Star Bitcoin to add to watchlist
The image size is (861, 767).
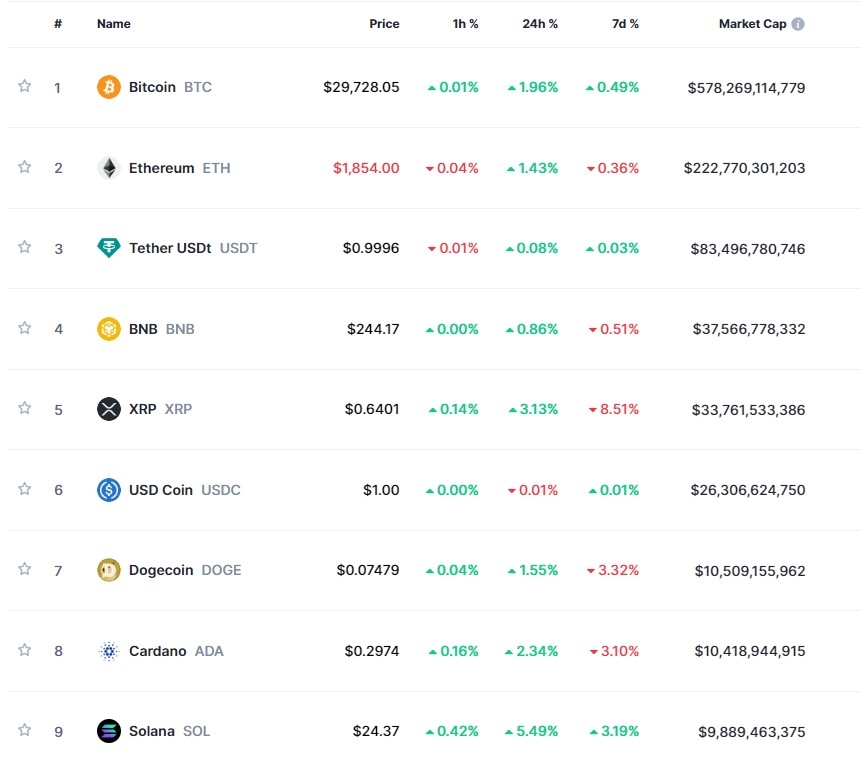point(25,86)
